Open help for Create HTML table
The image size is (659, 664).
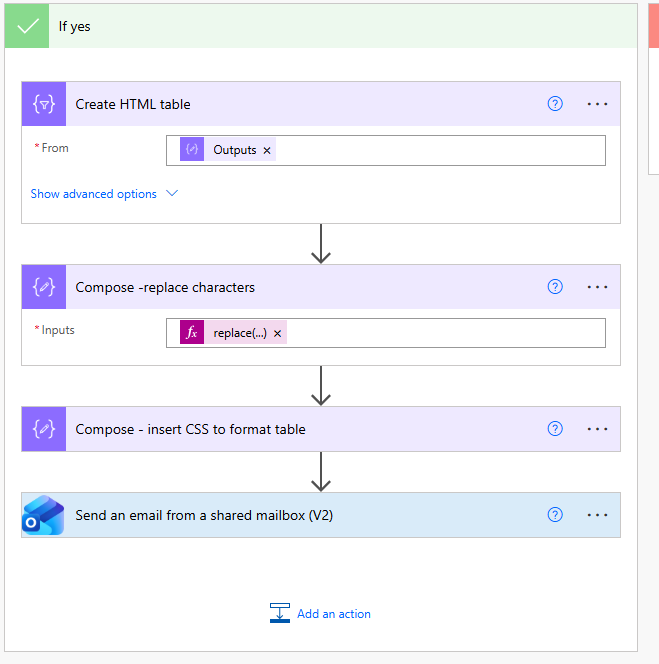pyautogui.click(x=555, y=104)
